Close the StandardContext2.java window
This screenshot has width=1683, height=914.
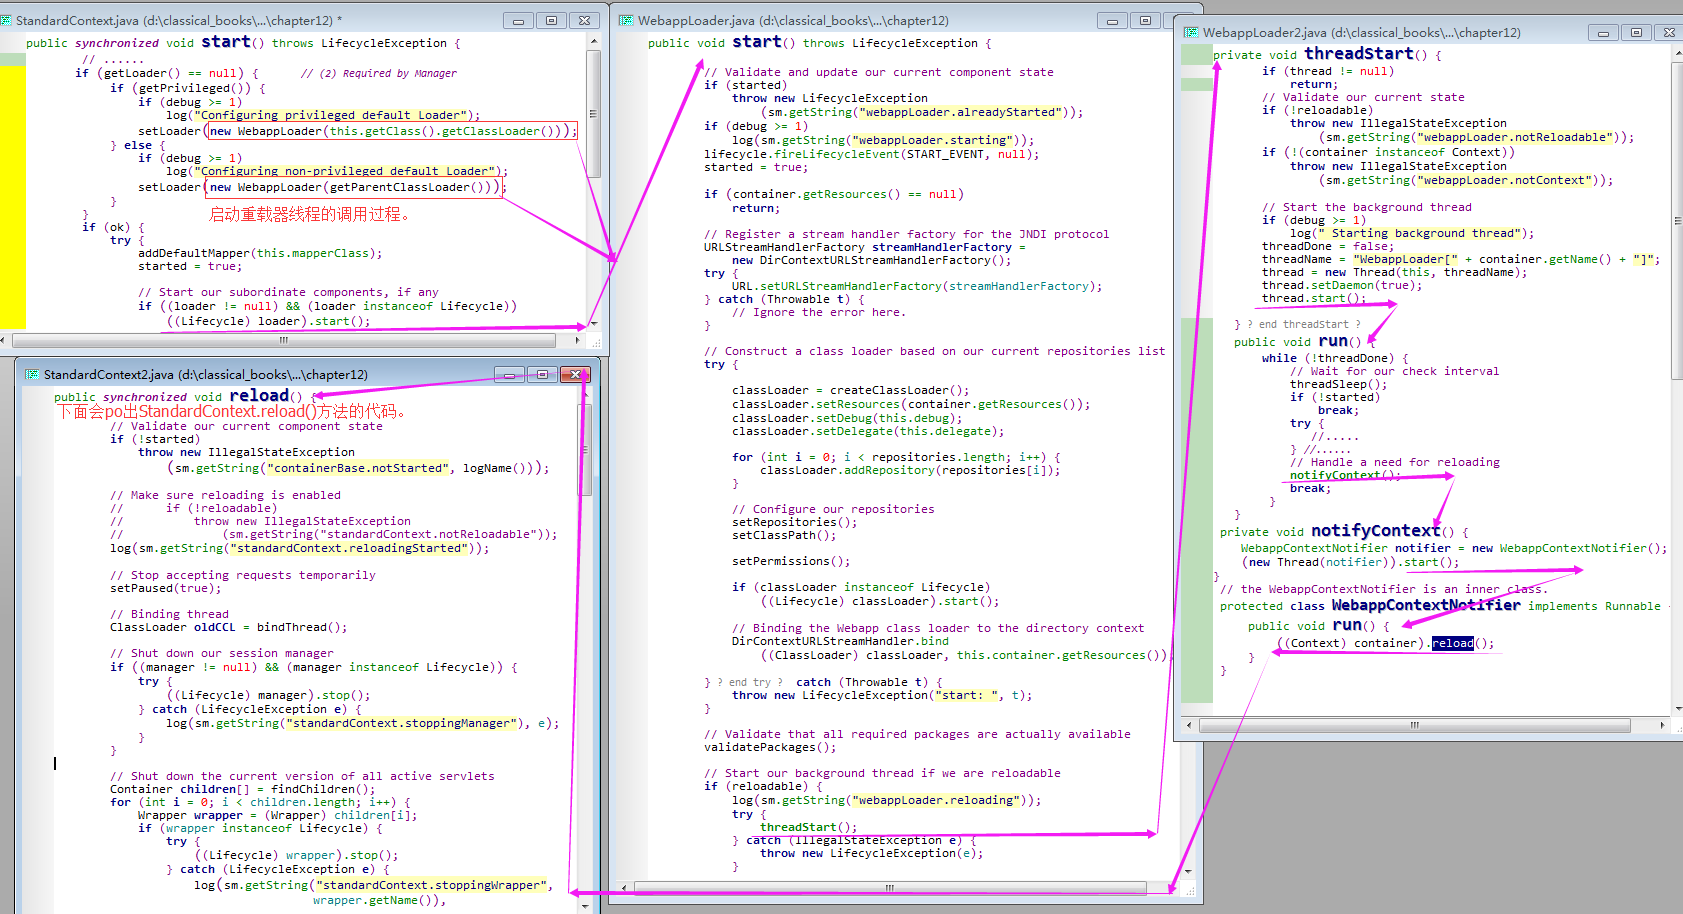575,374
